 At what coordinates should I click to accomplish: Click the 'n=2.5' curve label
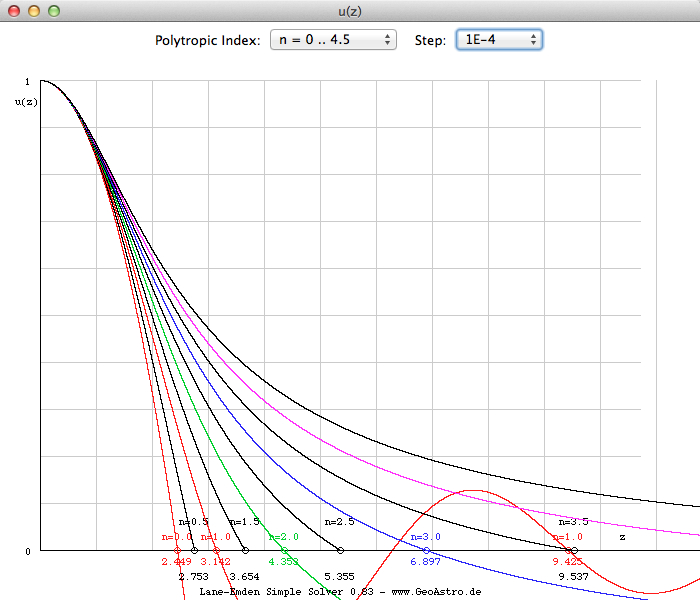click(x=339, y=521)
